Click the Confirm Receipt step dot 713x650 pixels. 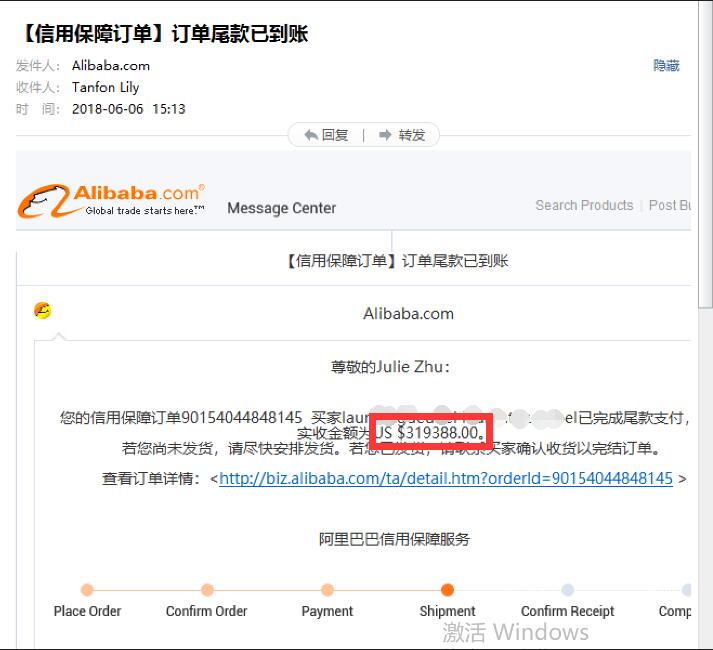[x=567, y=590]
